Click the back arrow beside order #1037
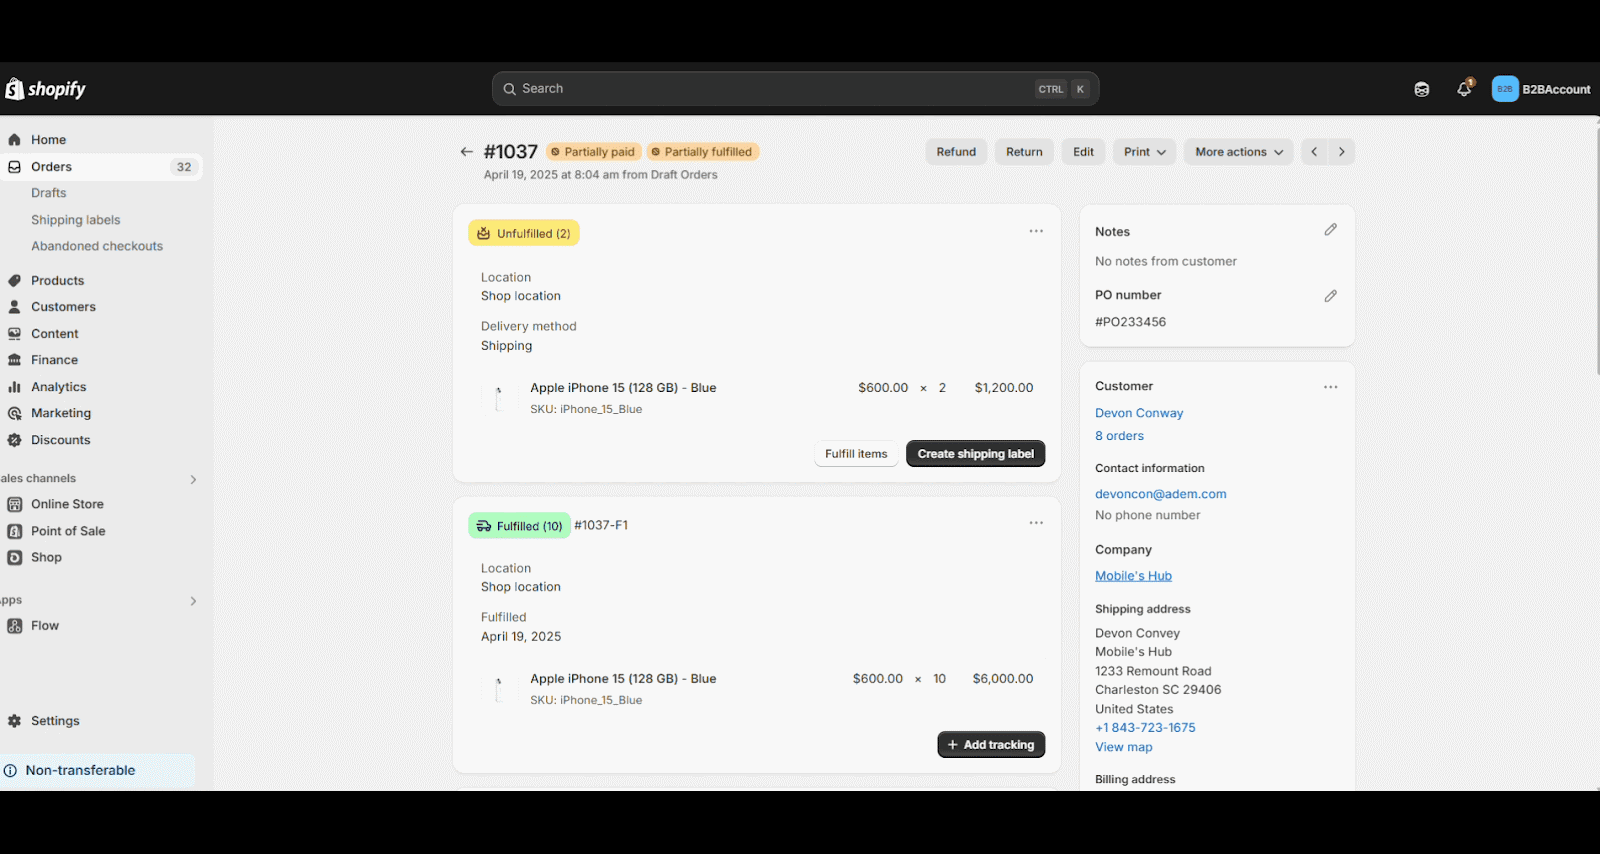 point(466,152)
